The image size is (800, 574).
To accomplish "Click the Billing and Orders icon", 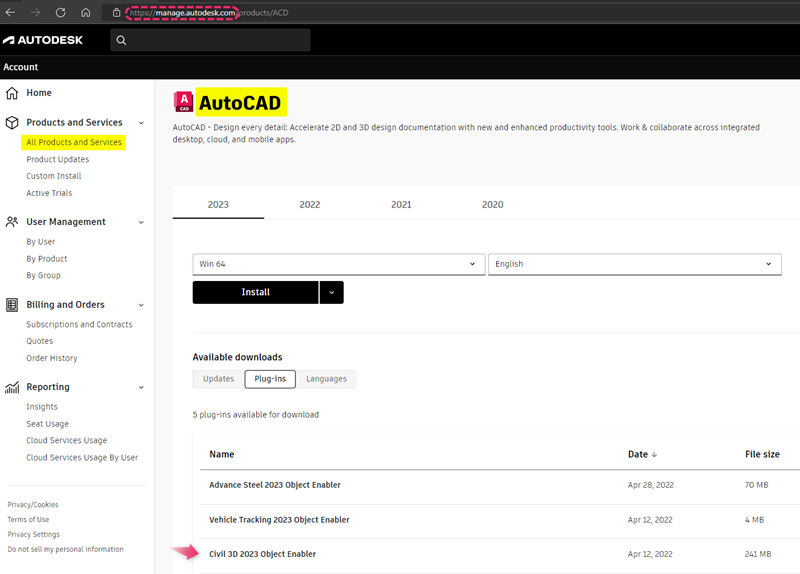I will 12,305.
